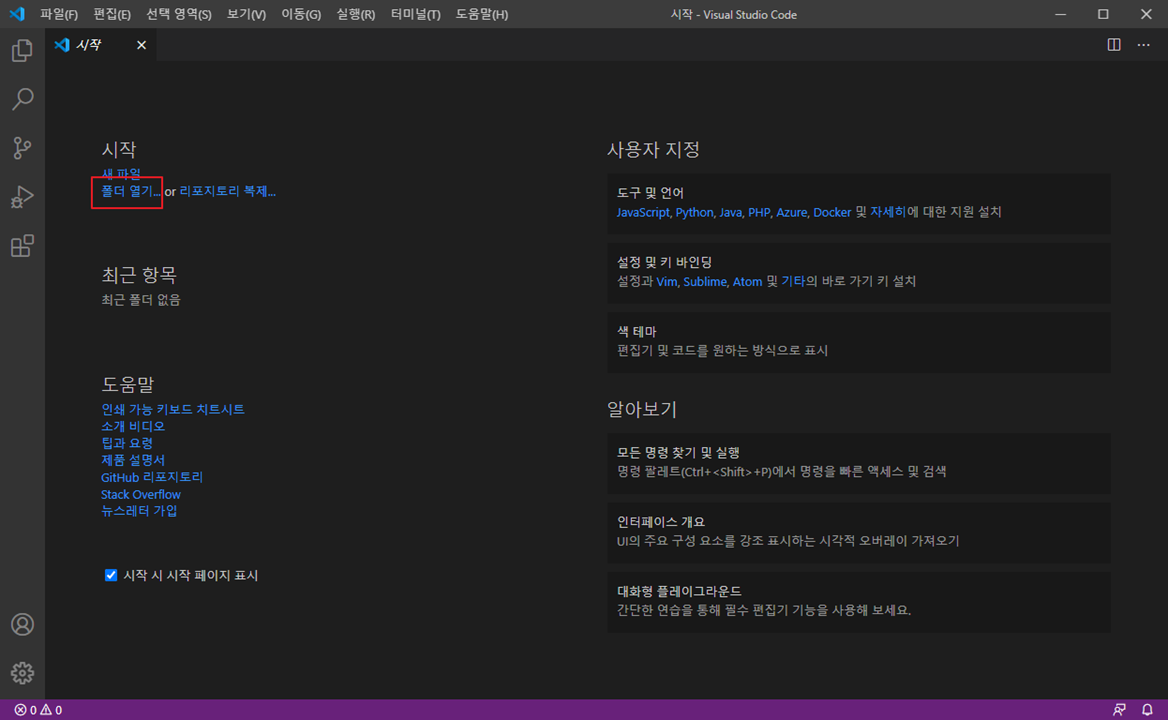Screen dimensions: 1168x720
Task: Click the 도구 및 언어 card heading
Action: click(650, 193)
